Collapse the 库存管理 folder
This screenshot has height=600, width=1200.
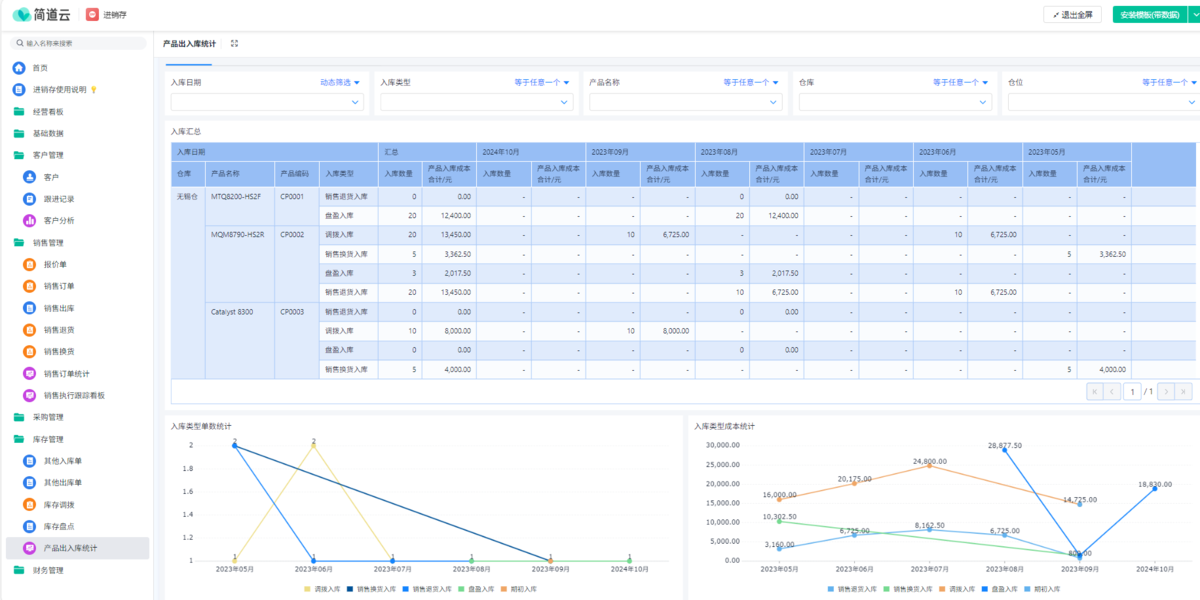point(47,439)
